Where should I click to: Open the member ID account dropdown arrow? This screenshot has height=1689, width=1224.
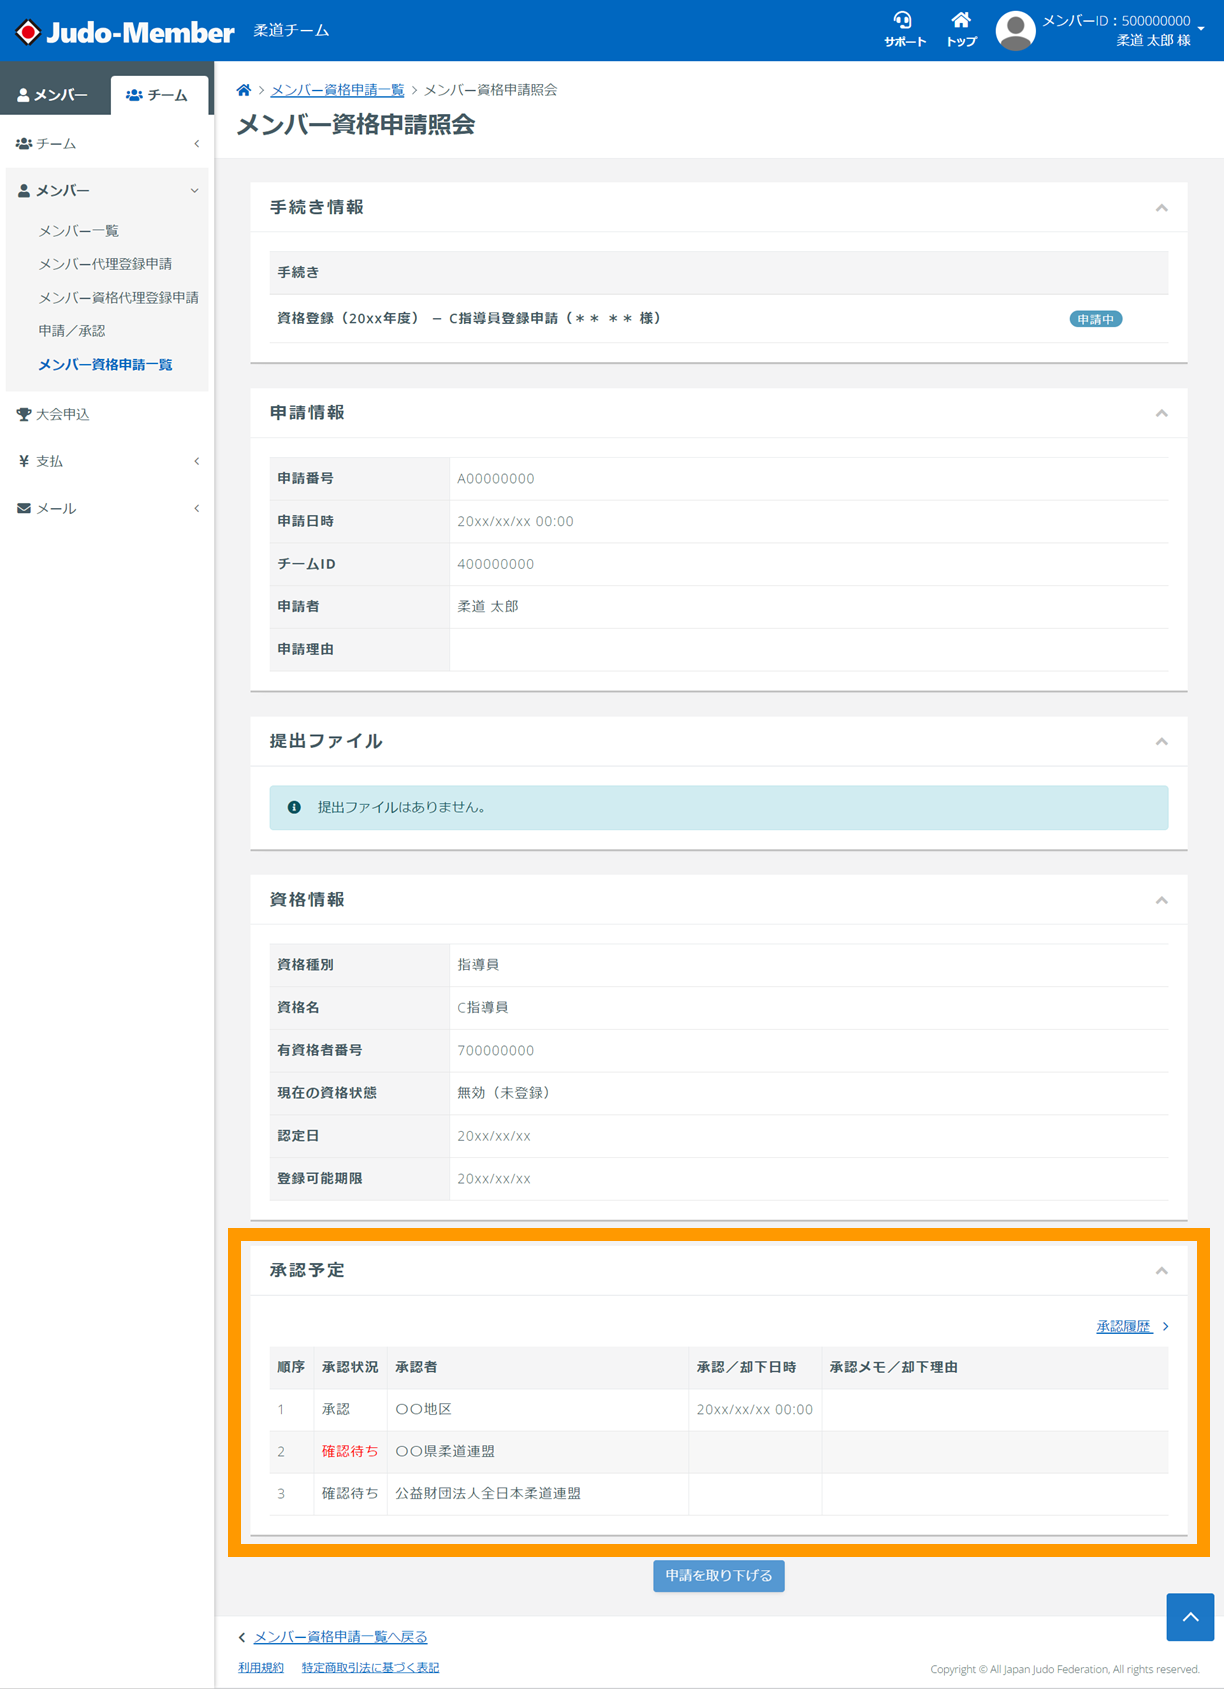[x=1201, y=29]
